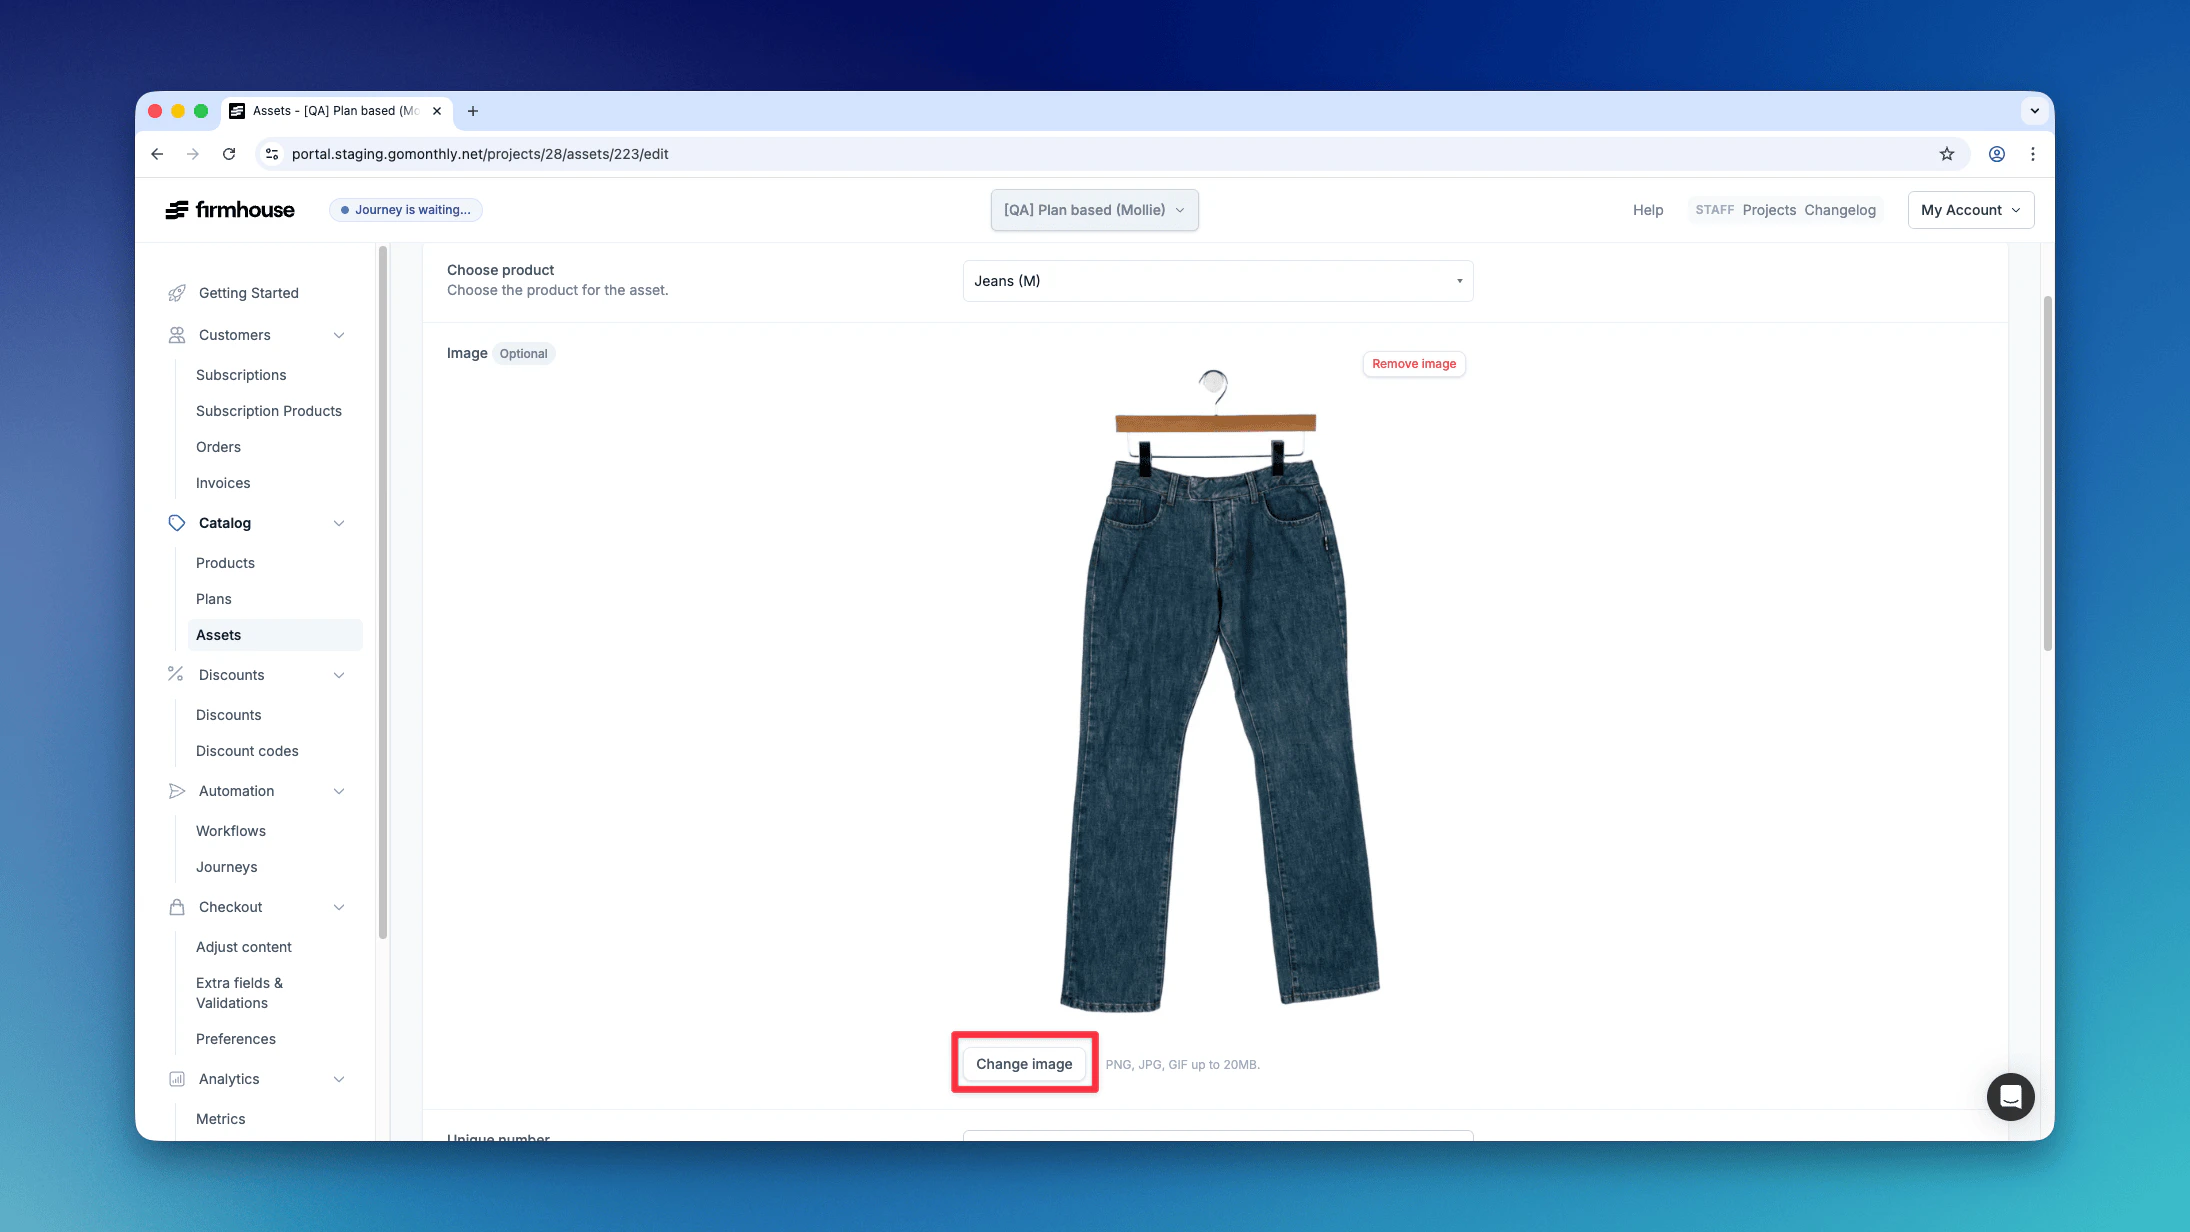This screenshot has height=1232, width=2190.
Task: Click the Catalog tag icon
Action: point(177,523)
